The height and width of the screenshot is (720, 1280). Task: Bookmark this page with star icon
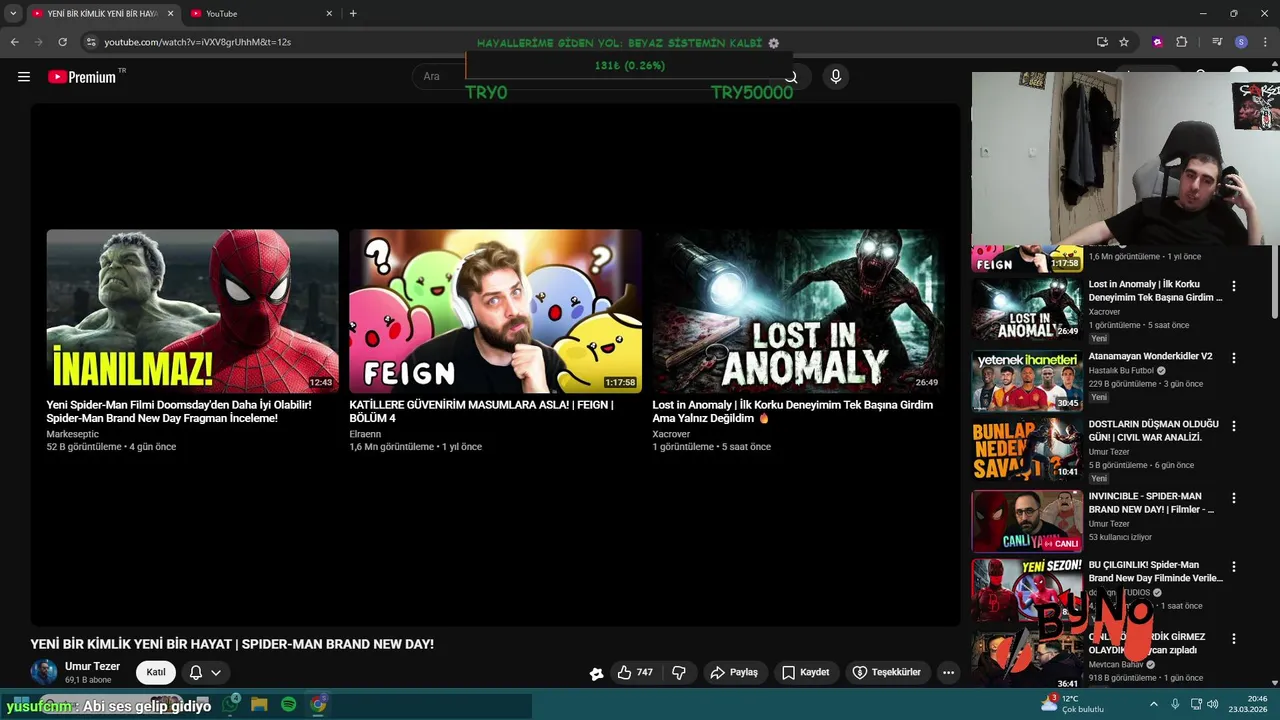pos(1124,42)
